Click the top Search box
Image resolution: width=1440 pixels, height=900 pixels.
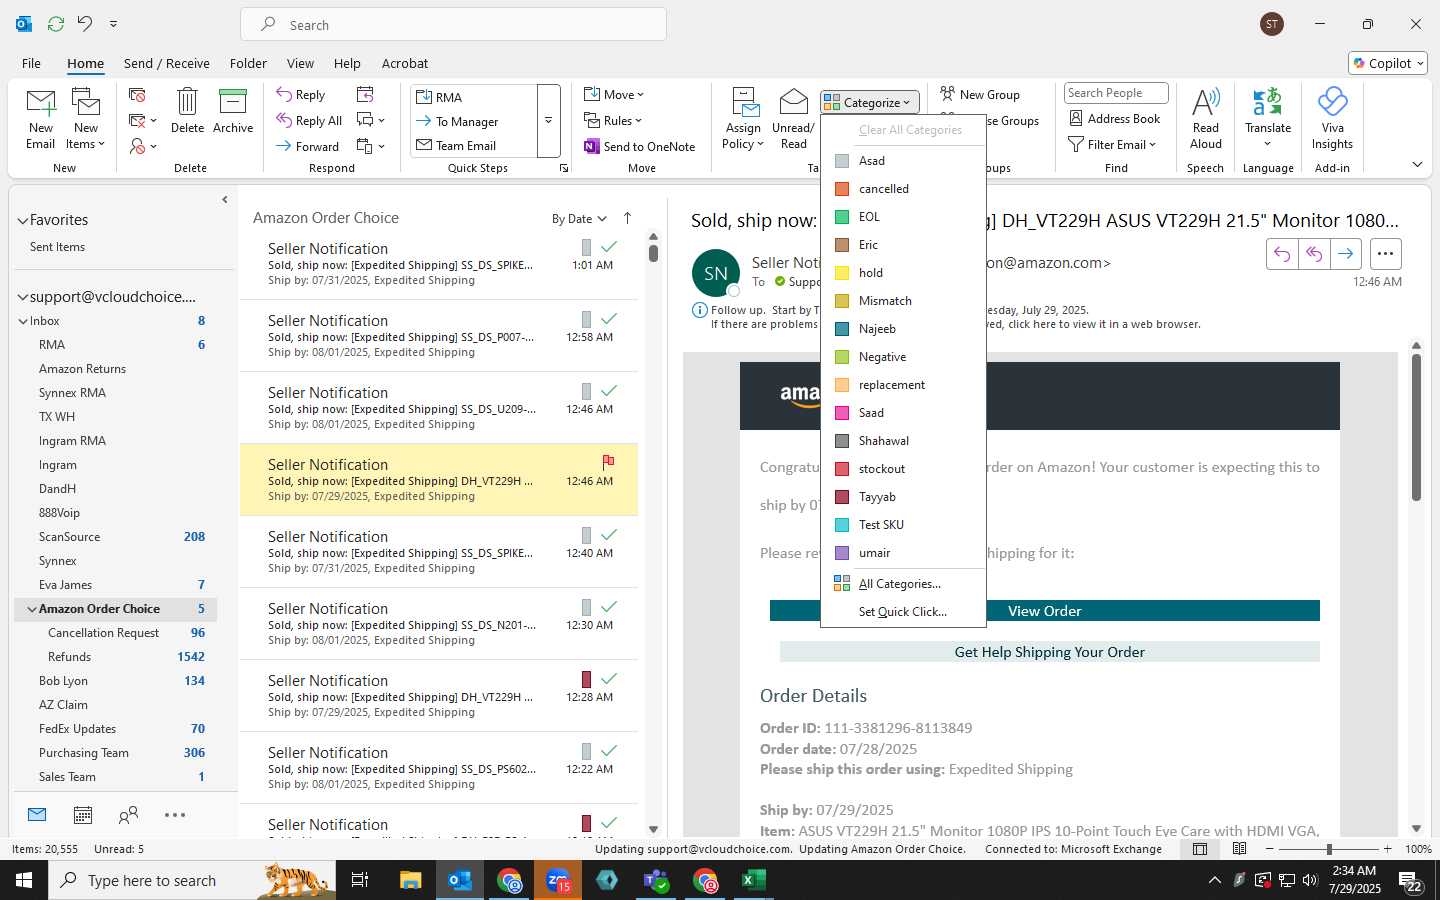pos(453,24)
